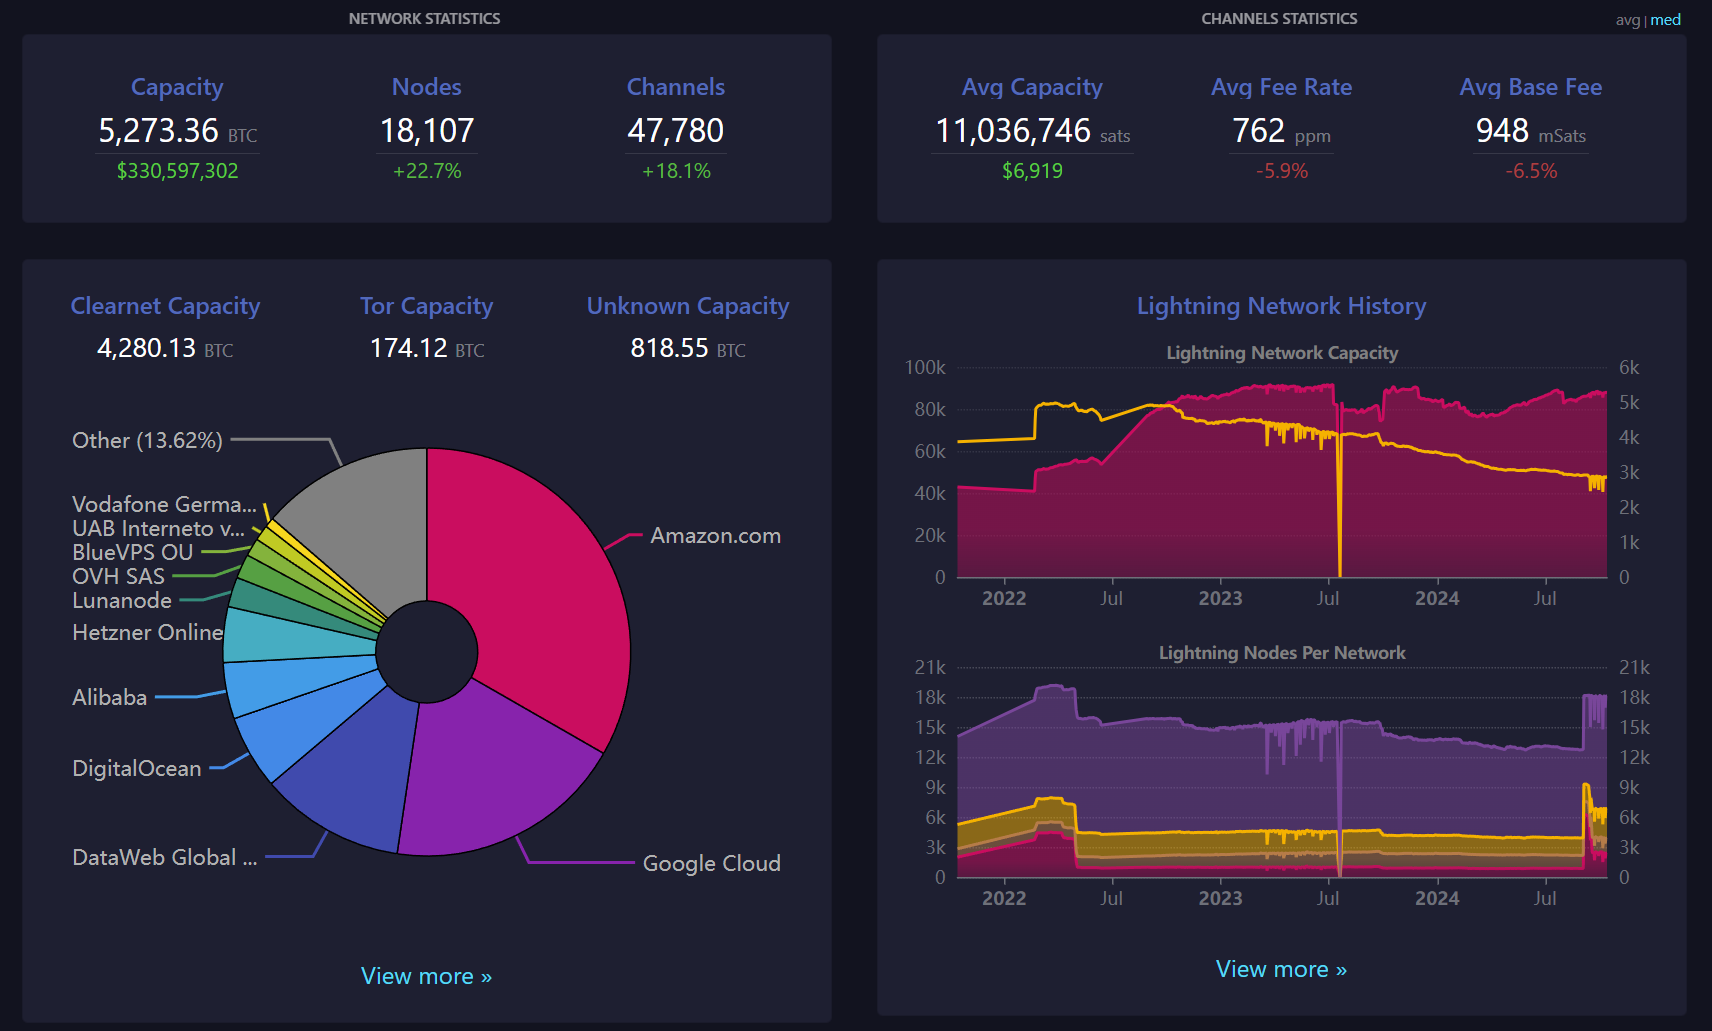Open Lightning Network History page

tap(1281, 306)
